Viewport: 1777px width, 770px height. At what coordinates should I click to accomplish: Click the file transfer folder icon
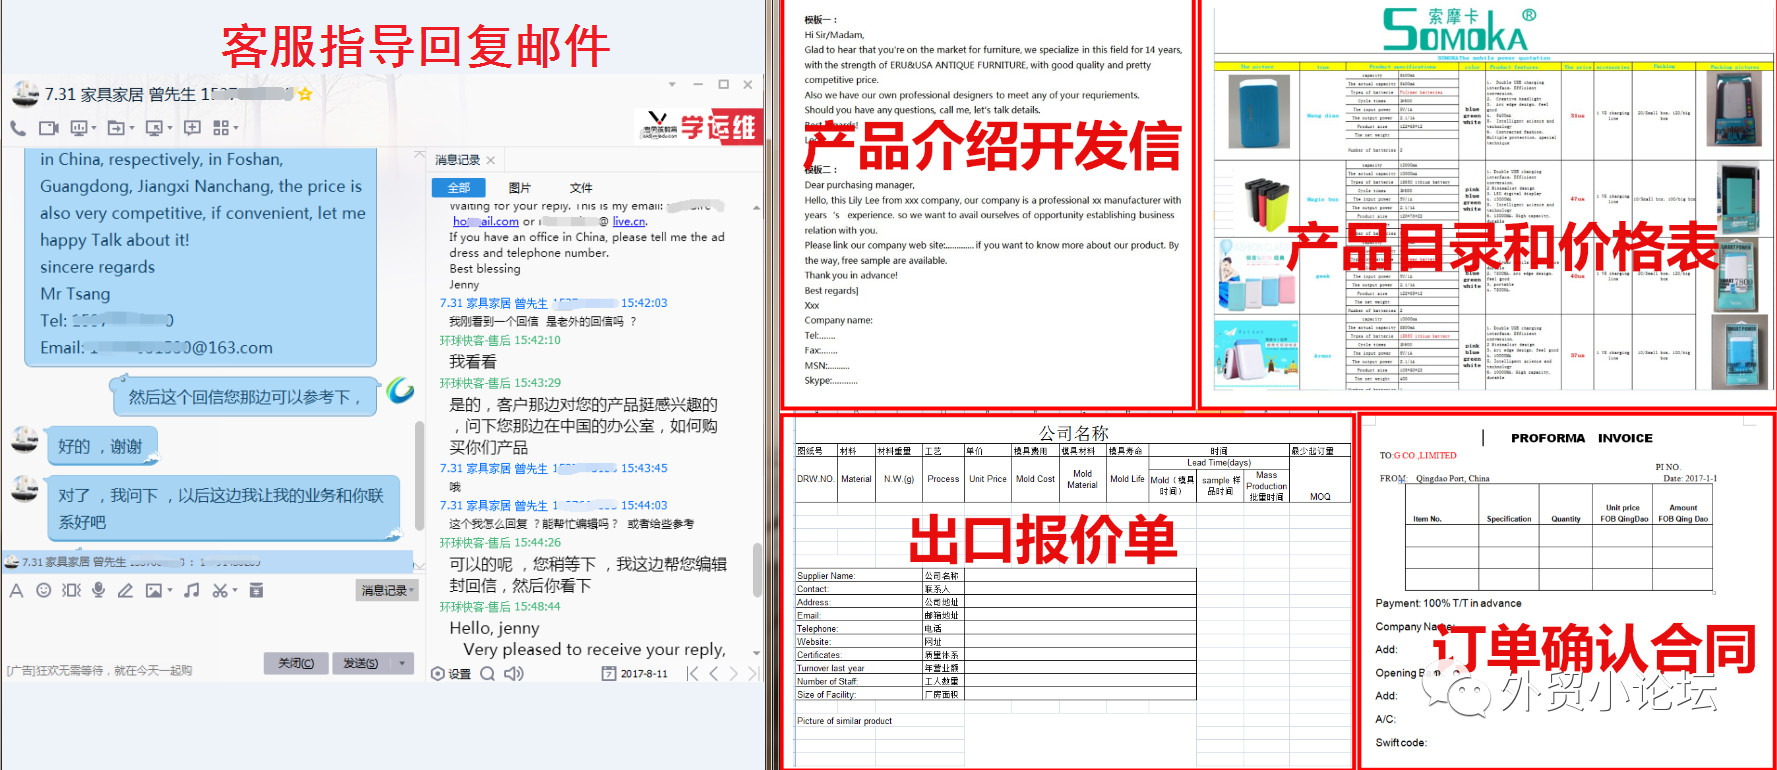point(115,128)
